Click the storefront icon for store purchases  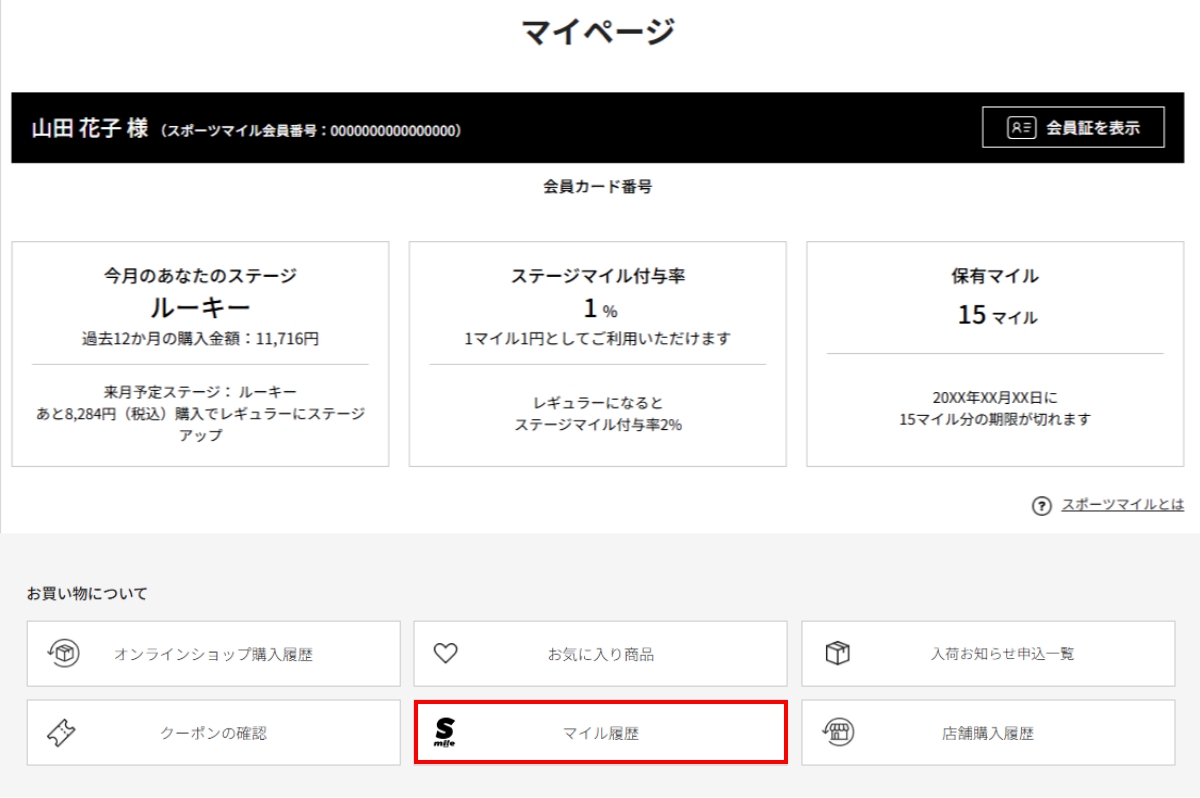(836, 733)
